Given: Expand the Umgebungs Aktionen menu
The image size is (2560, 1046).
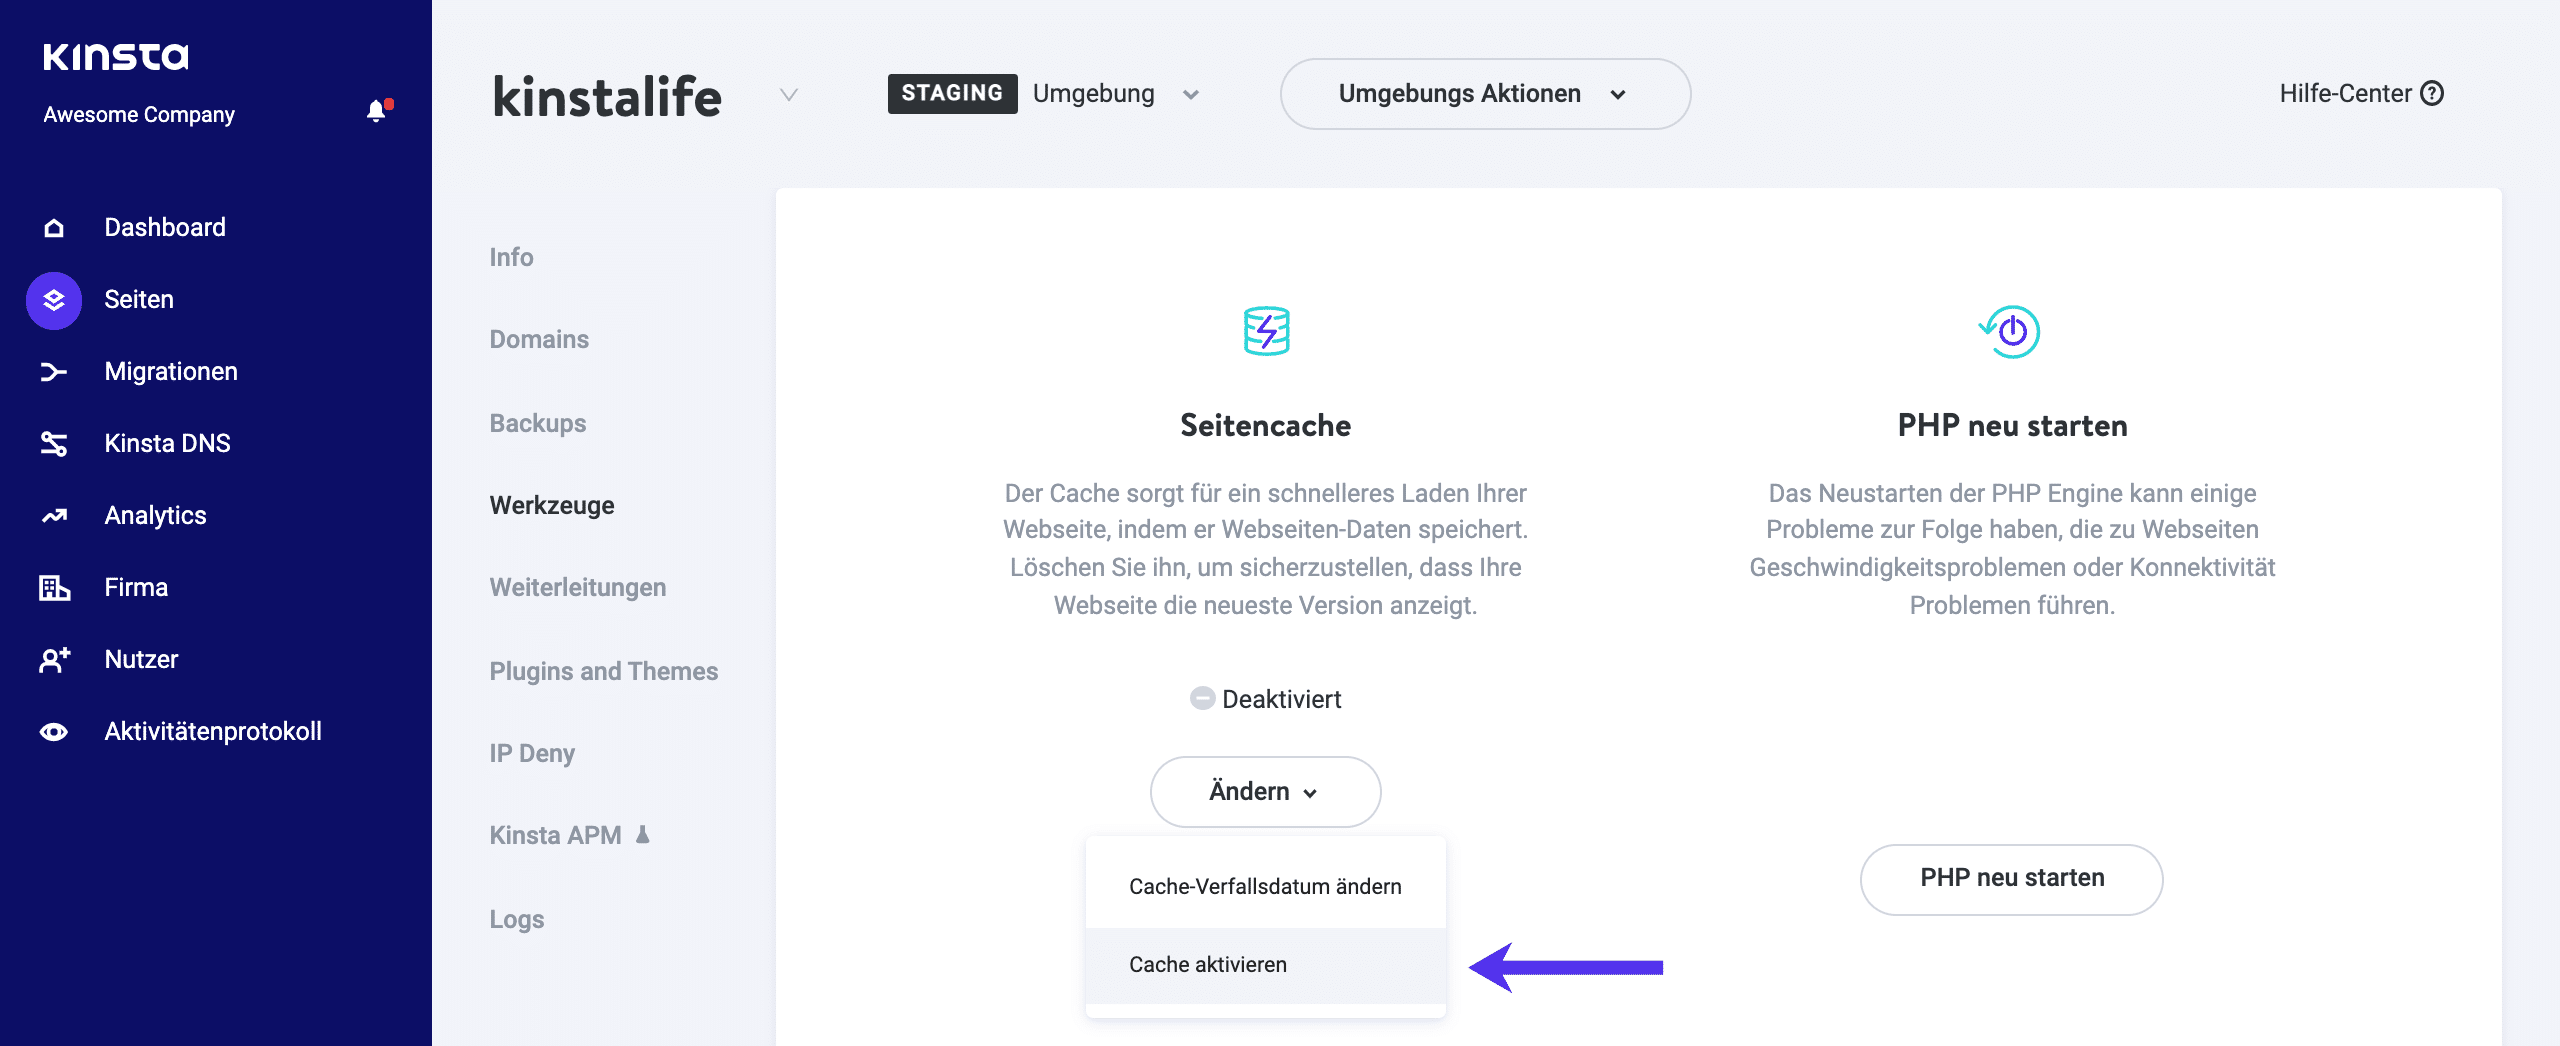Looking at the screenshot, I should pos(1484,94).
